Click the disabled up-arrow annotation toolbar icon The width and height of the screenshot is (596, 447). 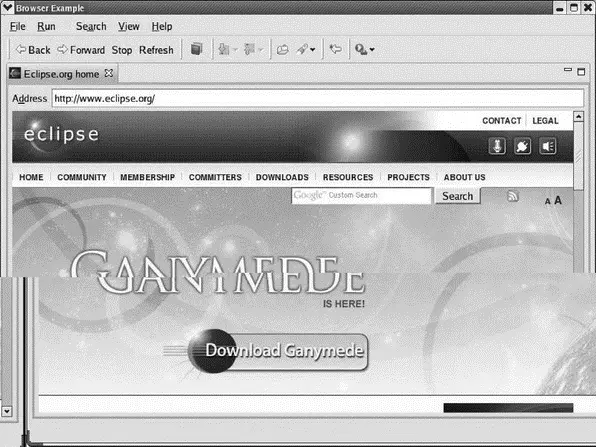[250, 49]
